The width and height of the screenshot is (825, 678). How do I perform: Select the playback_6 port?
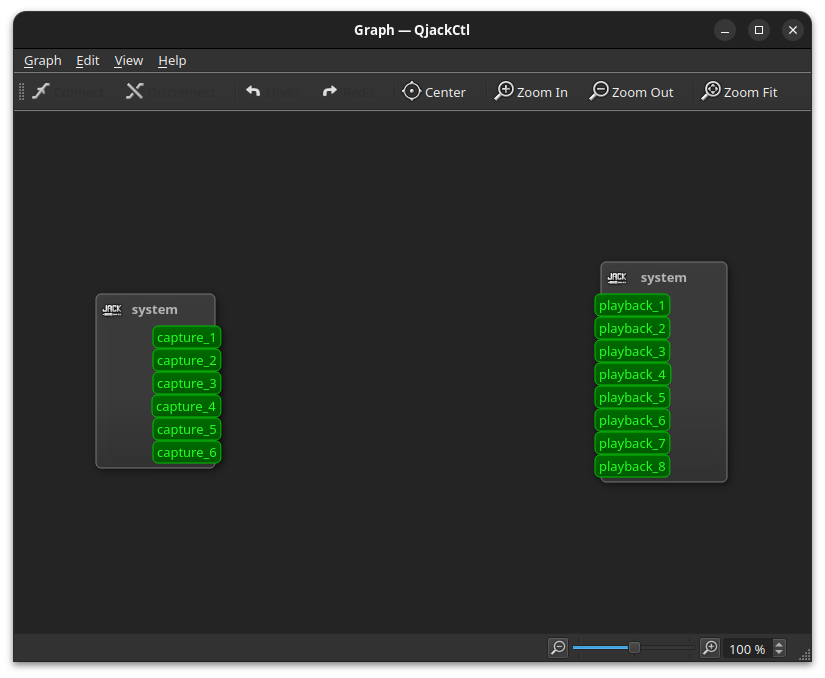pyautogui.click(x=632, y=420)
